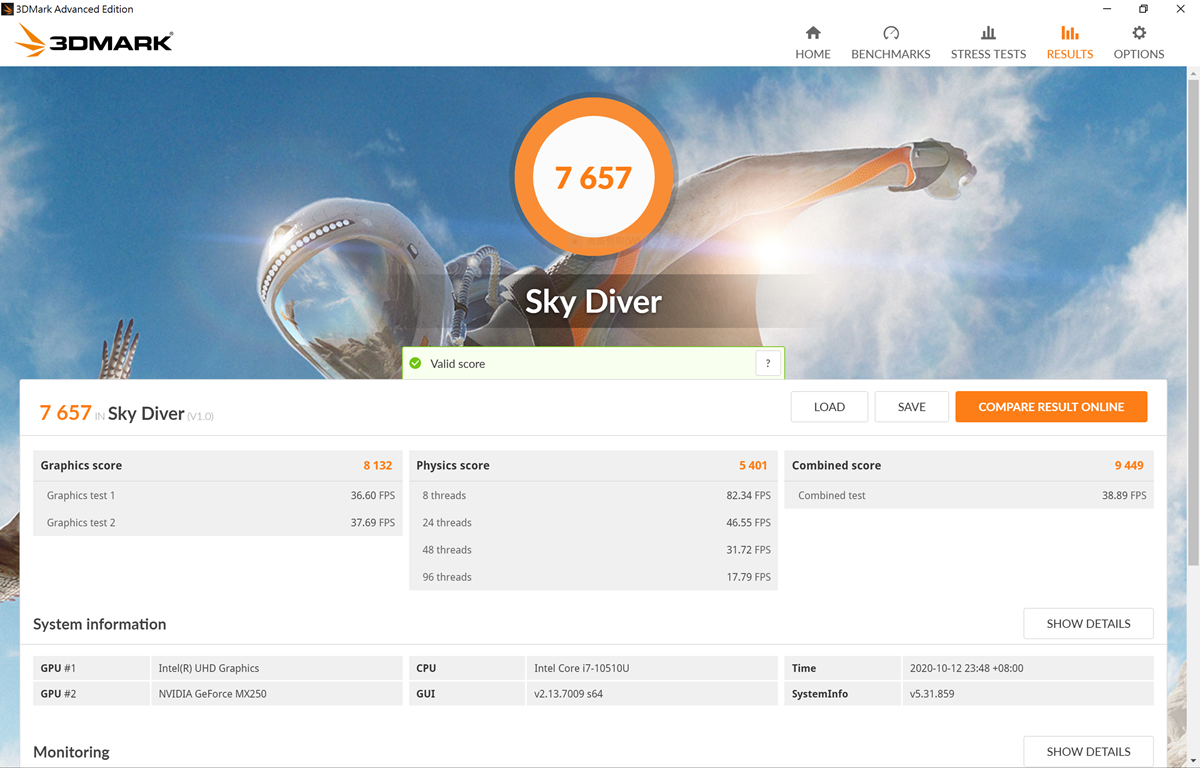Select the 24 threads row
Image resolution: width=1200 pixels, height=768 pixels.
click(x=593, y=523)
